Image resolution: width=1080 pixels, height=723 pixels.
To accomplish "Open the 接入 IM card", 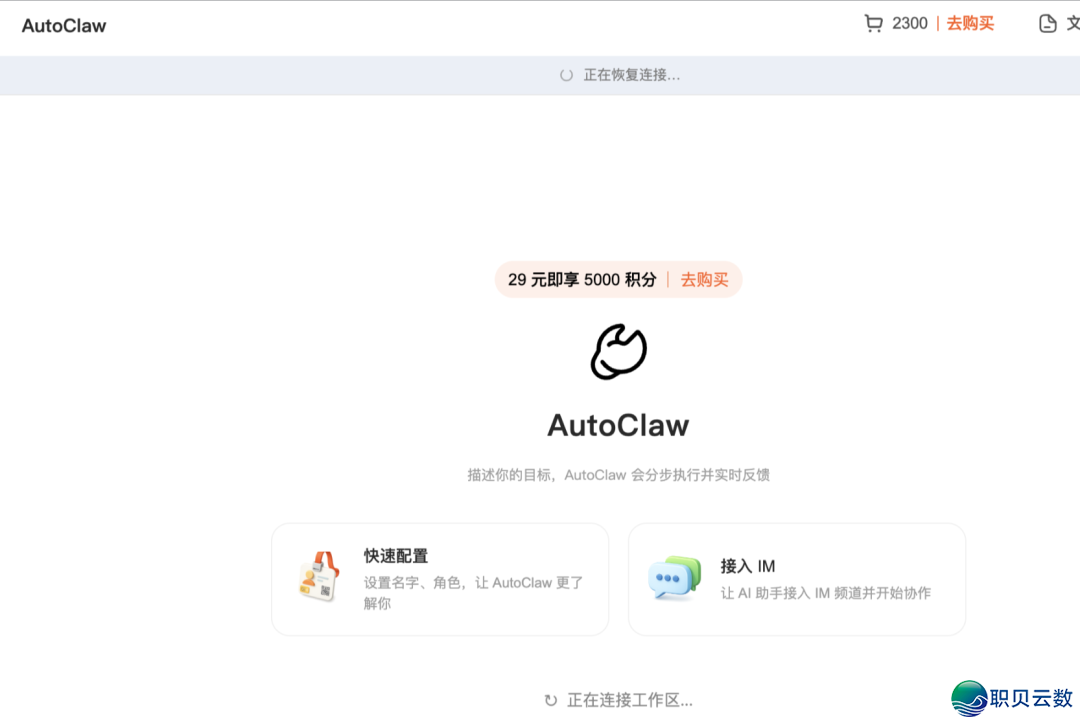I will (x=797, y=578).
